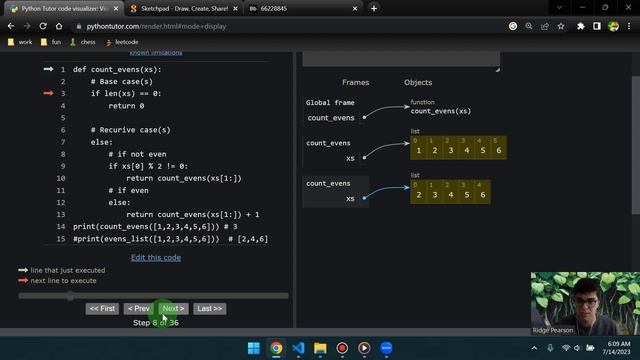
Task: Open the Extensions puzzle icon
Action: coord(580,26)
